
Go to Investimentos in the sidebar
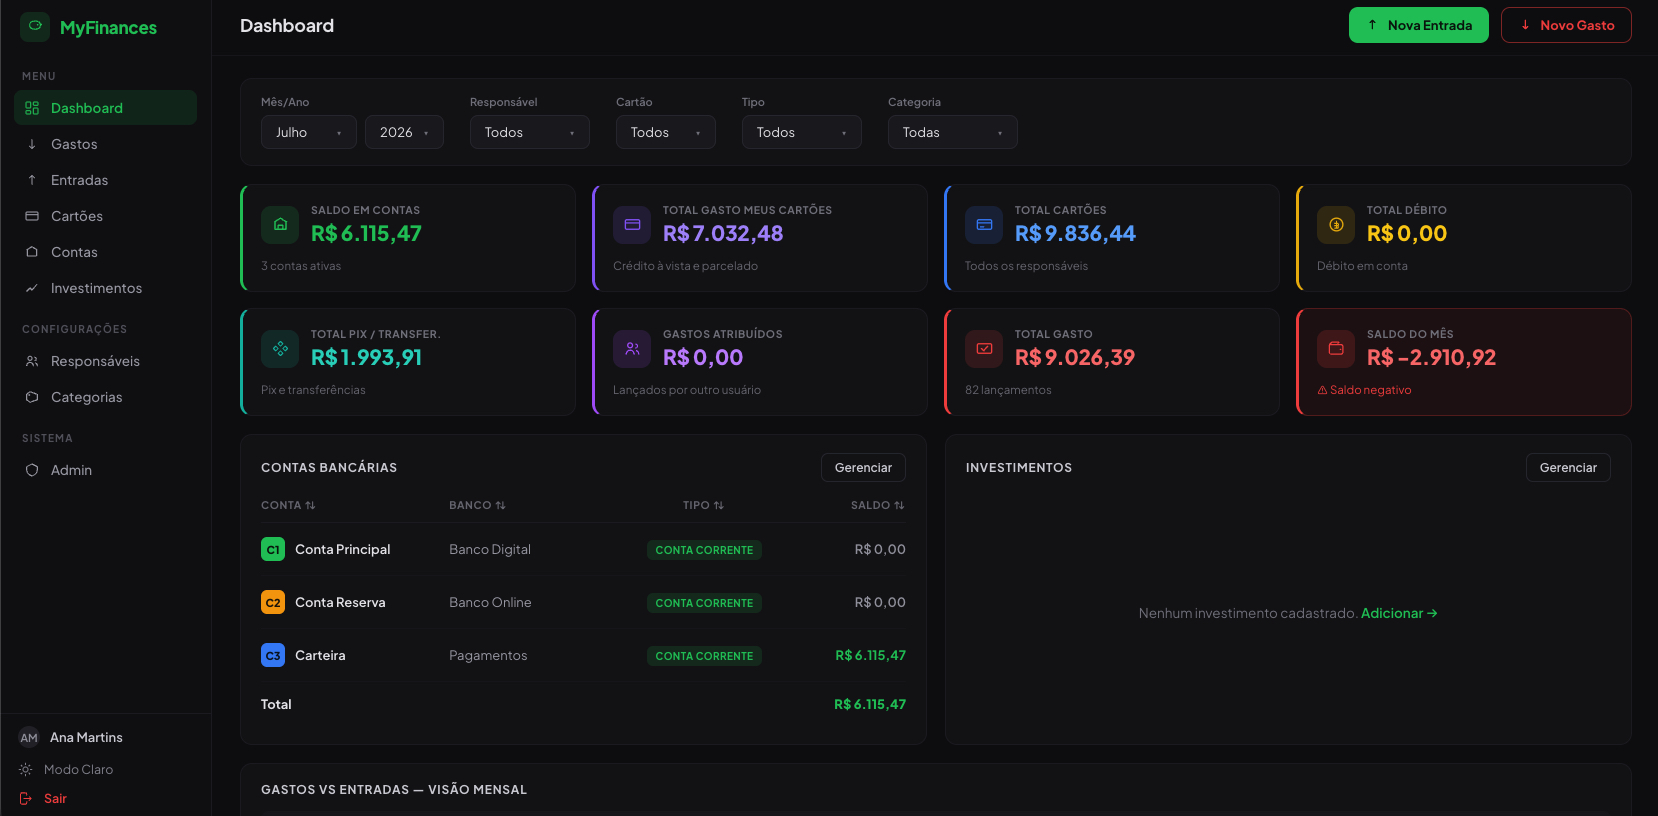click(x=105, y=288)
